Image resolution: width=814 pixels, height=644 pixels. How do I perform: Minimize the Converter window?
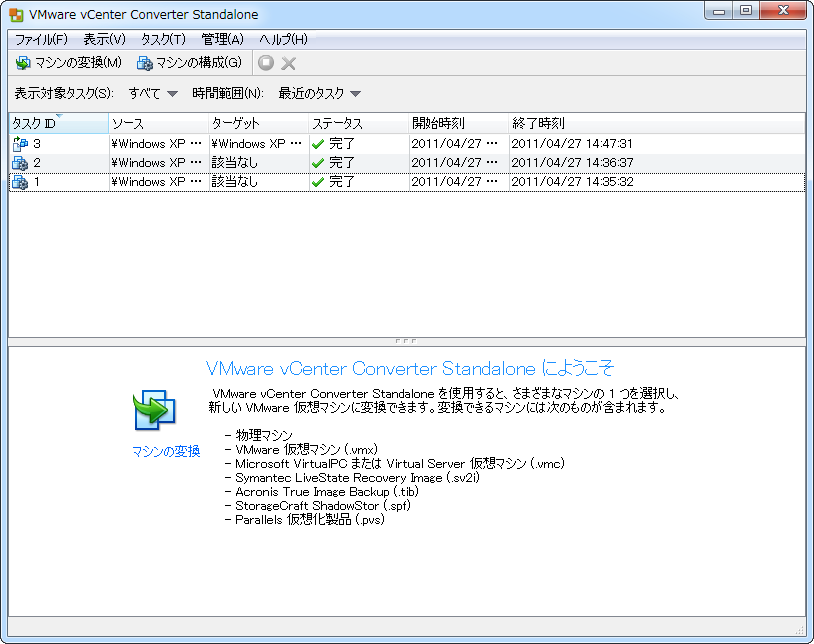[x=719, y=11]
